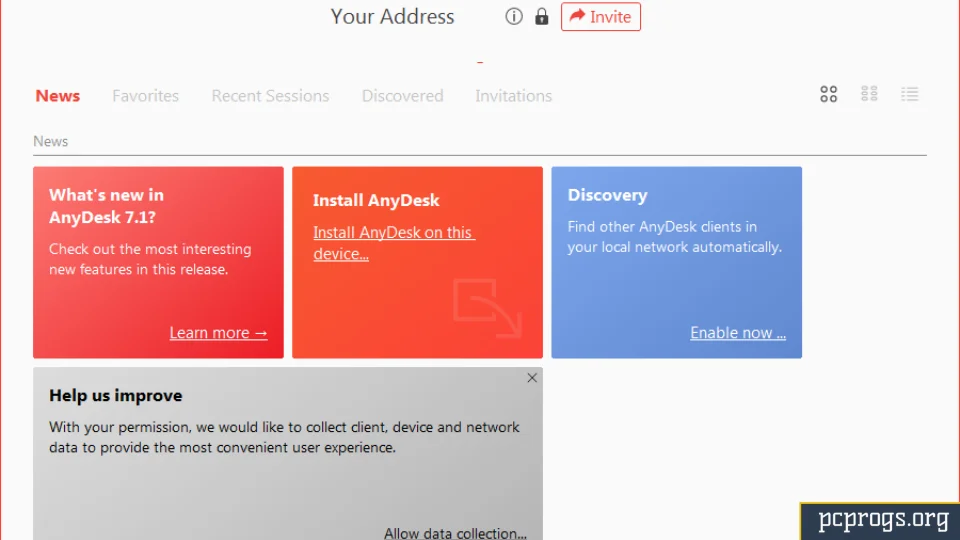Switch to large tile view icon
Screen dimensions: 960x540
(828, 94)
